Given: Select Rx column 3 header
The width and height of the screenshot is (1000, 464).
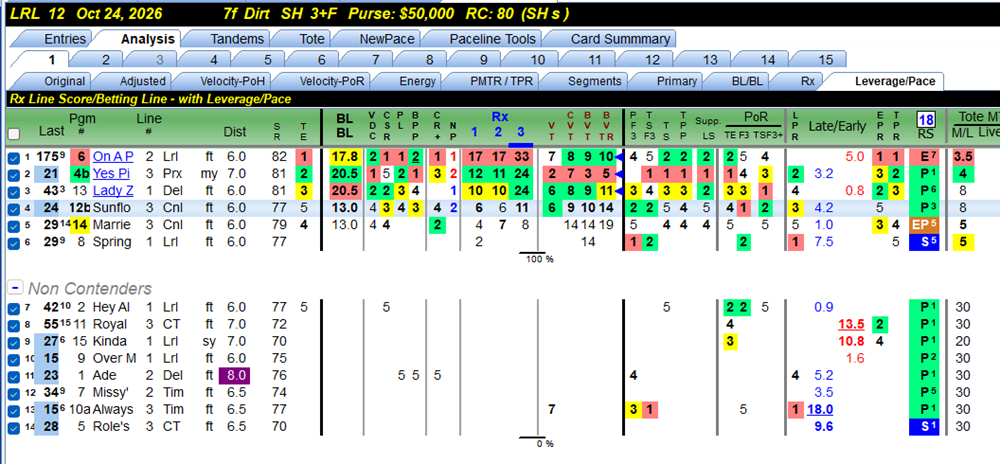Looking at the screenshot, I should point(520,132).
